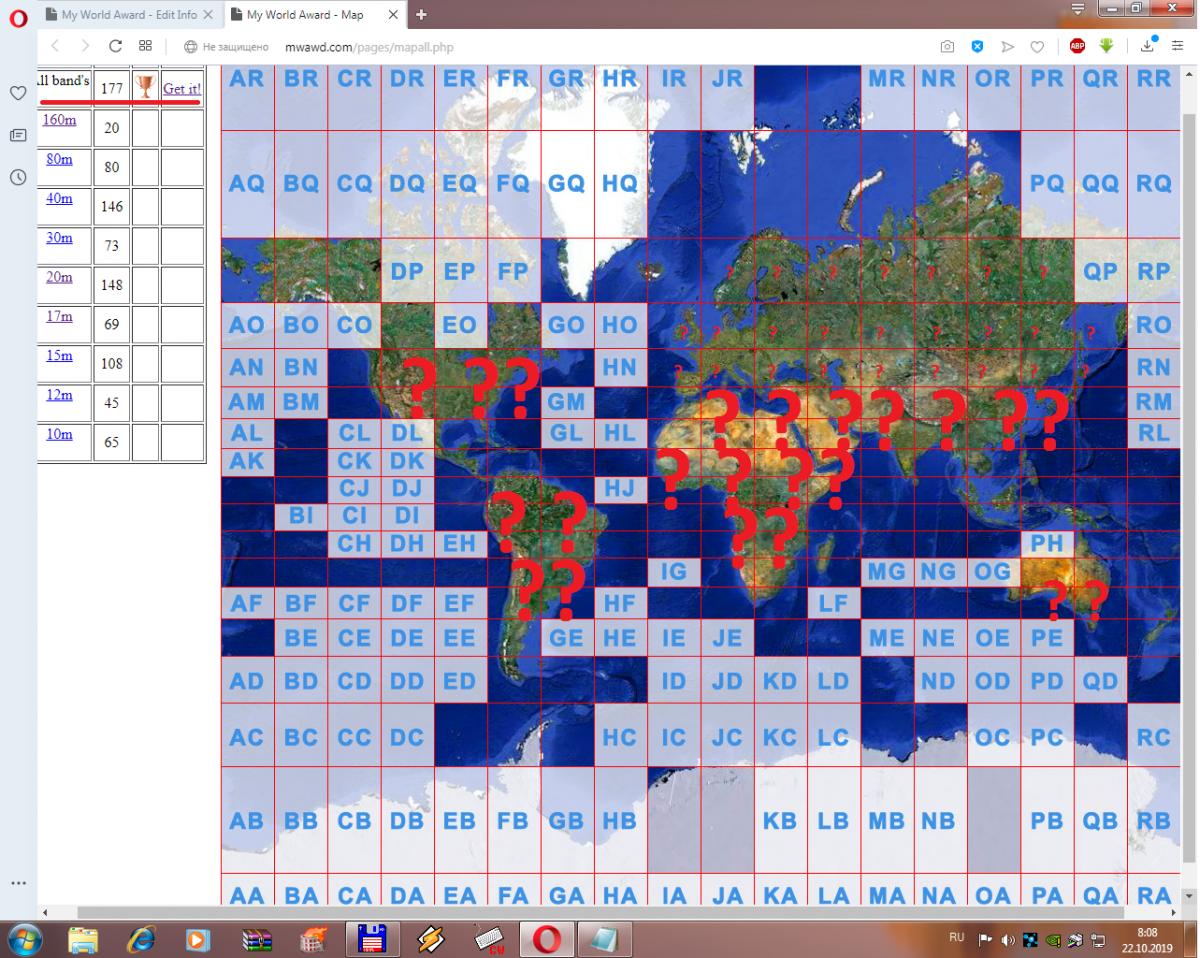
Task: Open Speed Dial start page grid
Action: (145, 46)
